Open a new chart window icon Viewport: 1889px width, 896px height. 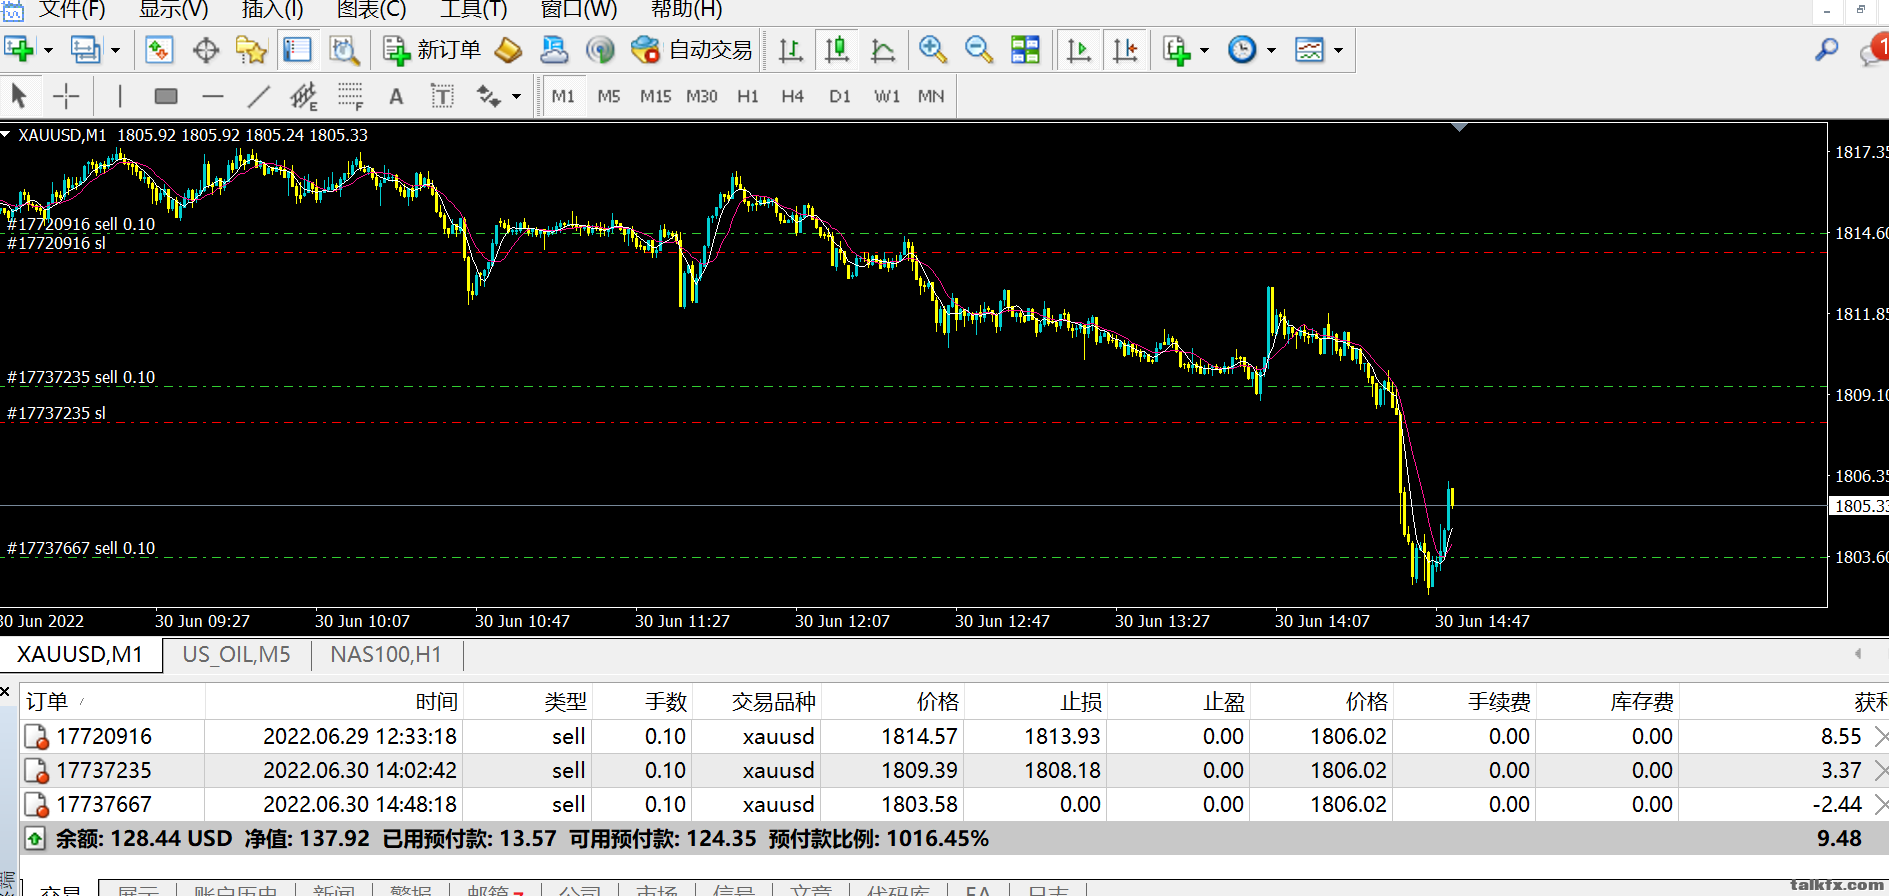[x=19, y=50]
